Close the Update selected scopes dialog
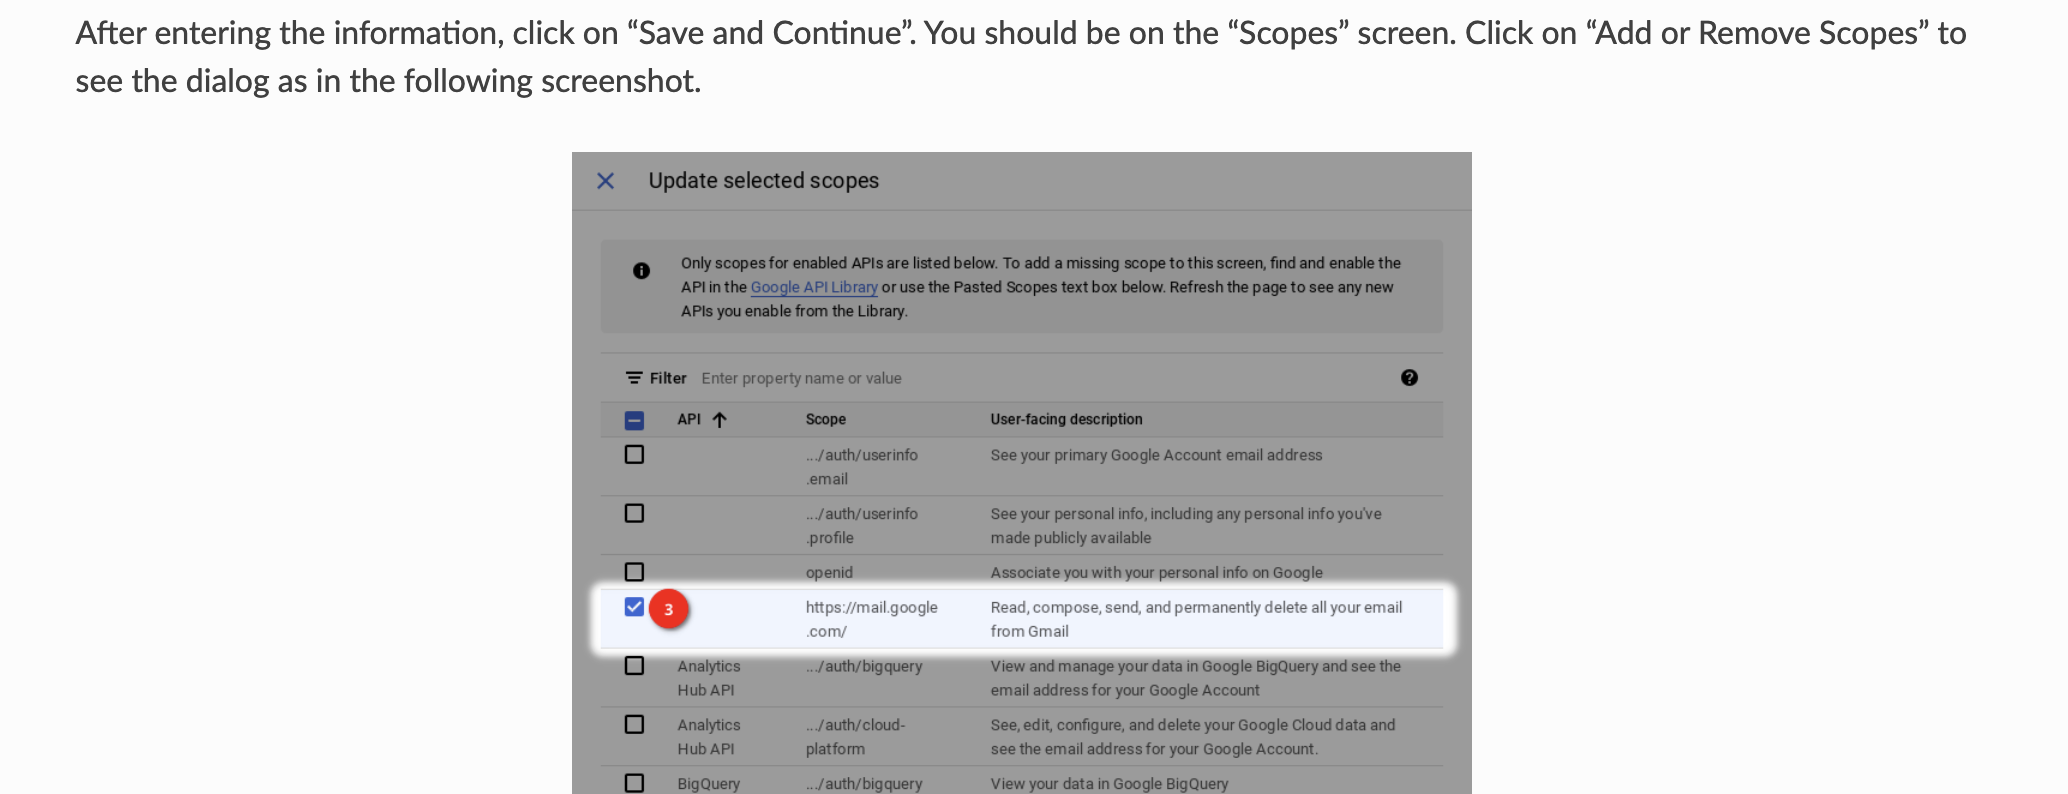The height and width of the screenshot is (794, 2068). (x=605, y=181)
